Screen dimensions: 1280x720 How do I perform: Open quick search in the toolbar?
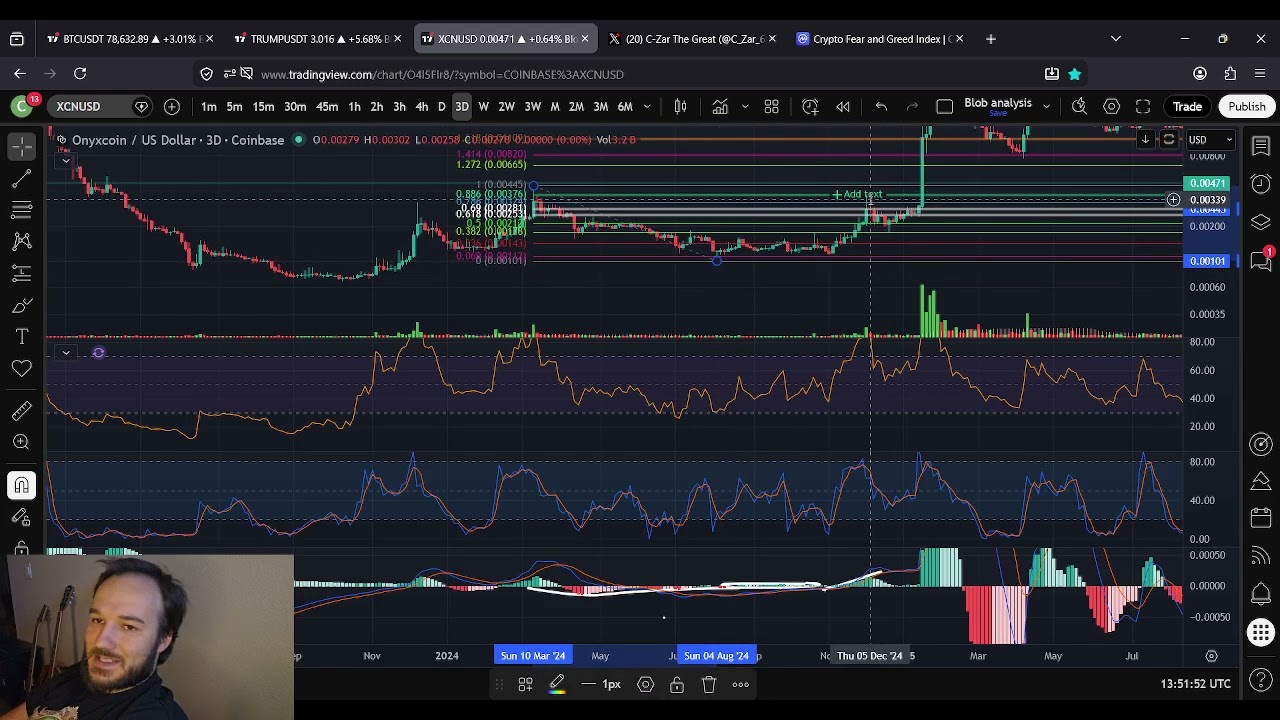1079,107
